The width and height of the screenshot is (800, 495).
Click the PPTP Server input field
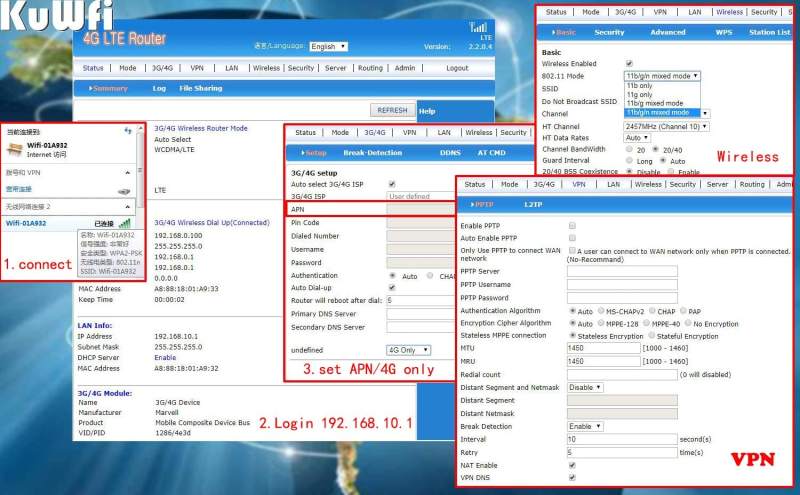click(x=622, y=271)
